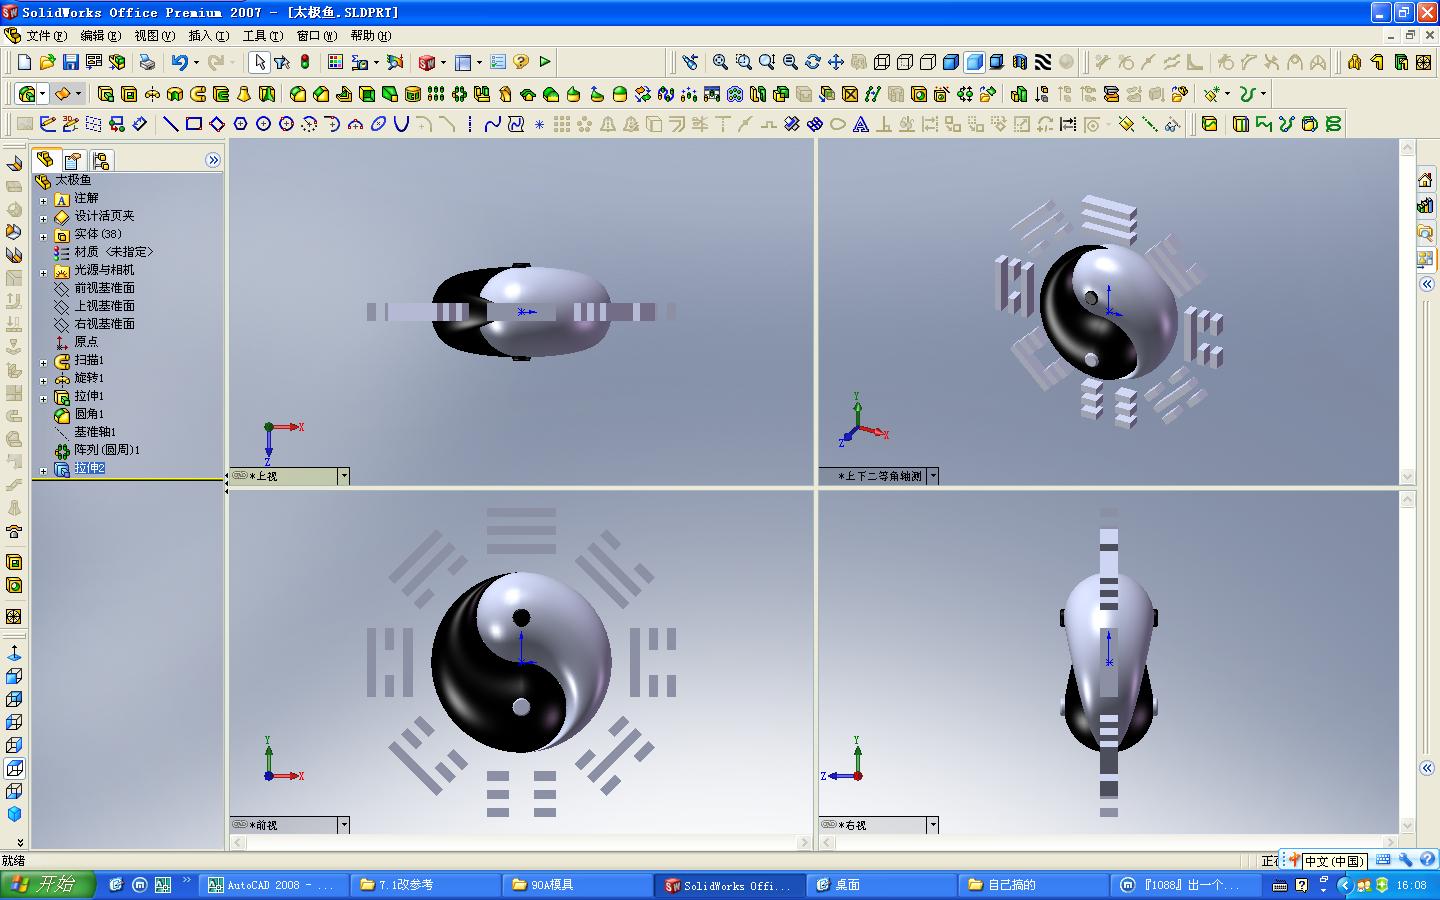Open the 7.1改参考 taskbar folder
The height and width of the screenshot is (900, 1440).
(x=426, y=885)
